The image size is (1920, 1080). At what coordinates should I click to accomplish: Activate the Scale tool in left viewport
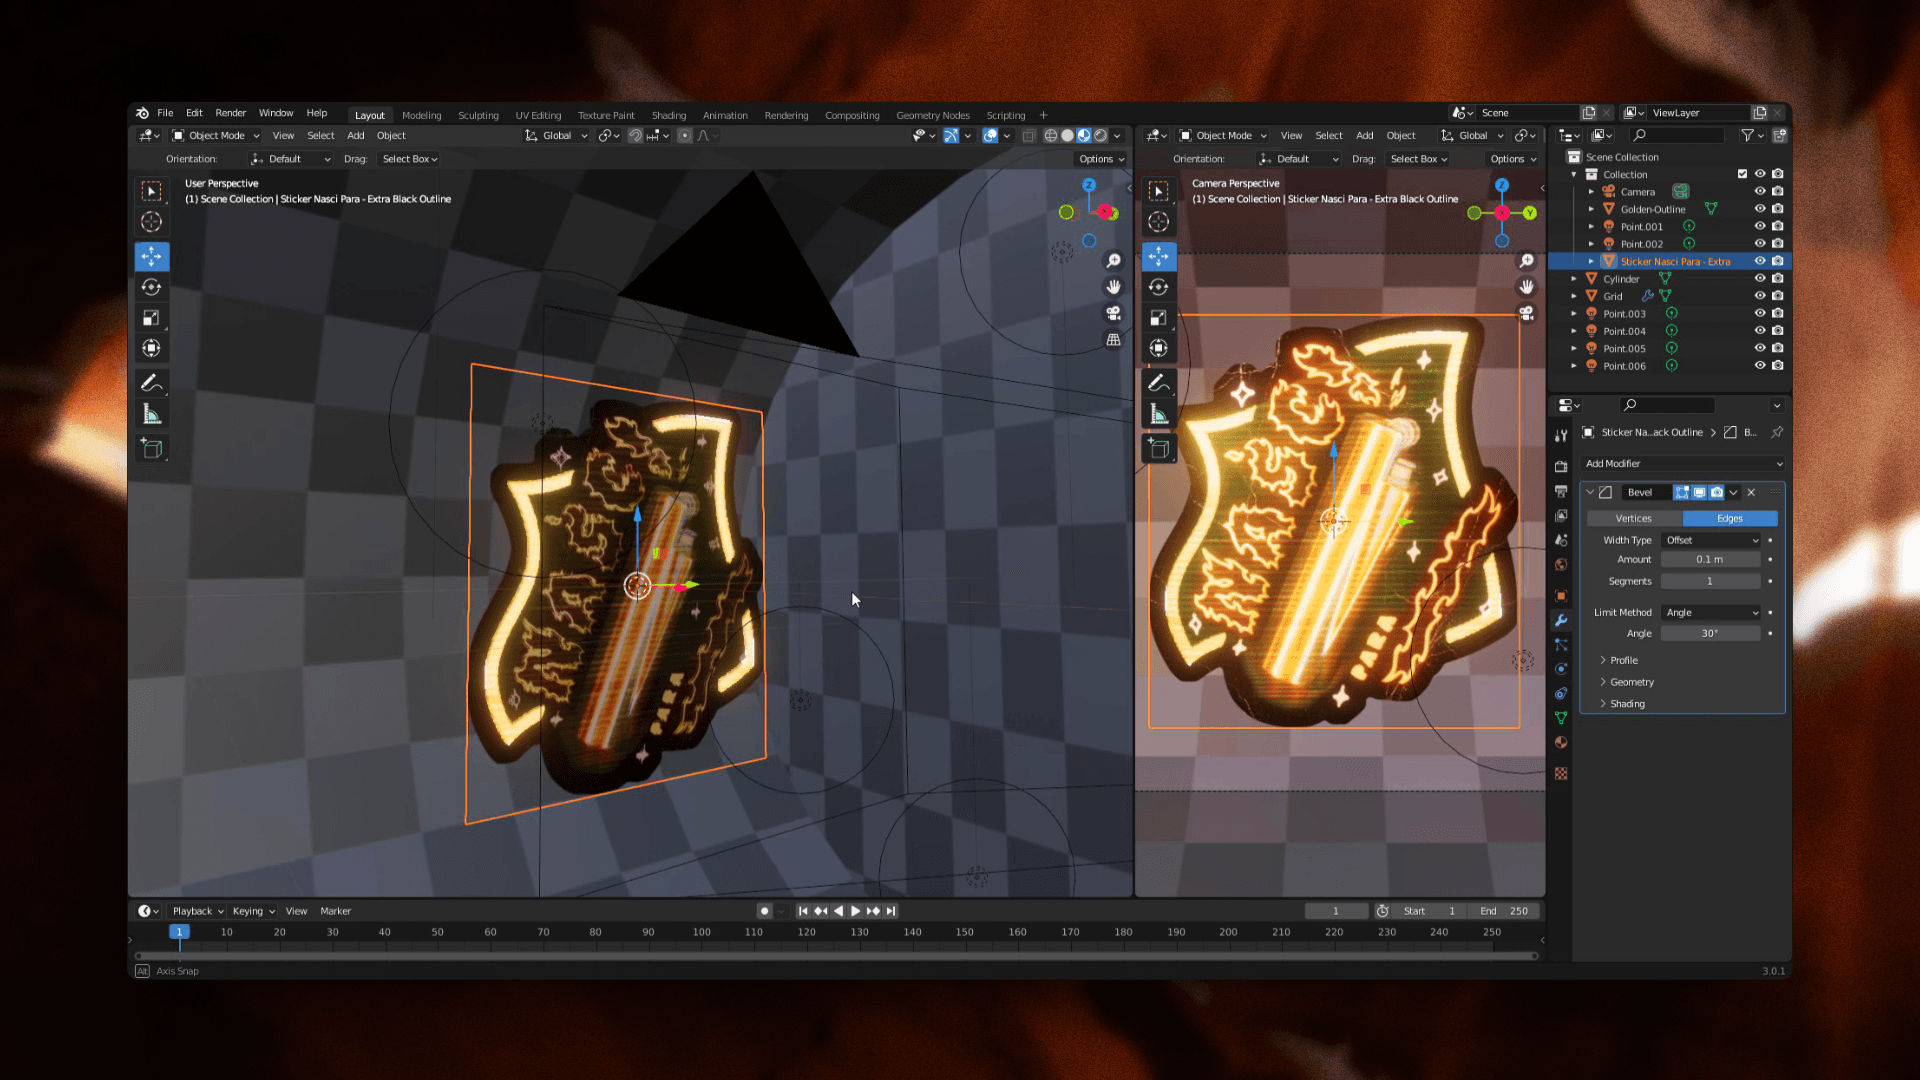(152, 318)
